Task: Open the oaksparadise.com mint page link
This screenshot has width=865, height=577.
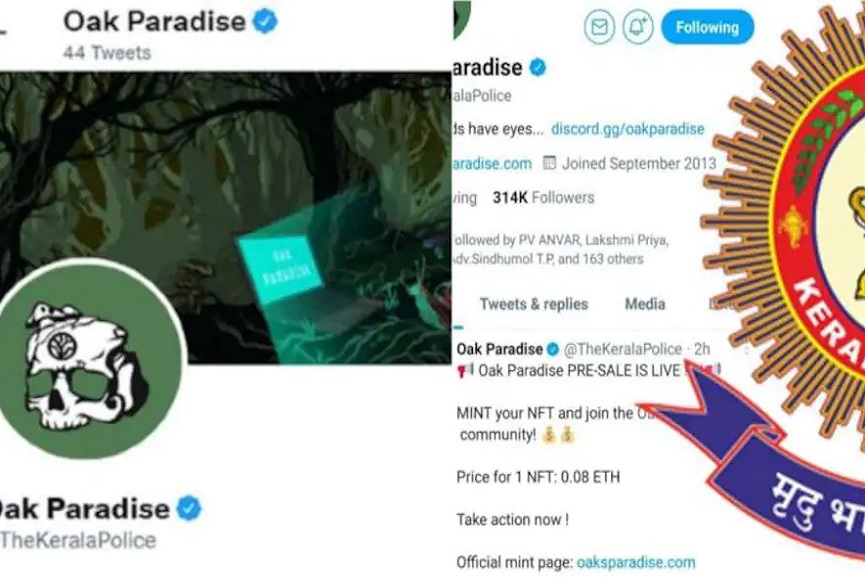Action: [636, 563]
